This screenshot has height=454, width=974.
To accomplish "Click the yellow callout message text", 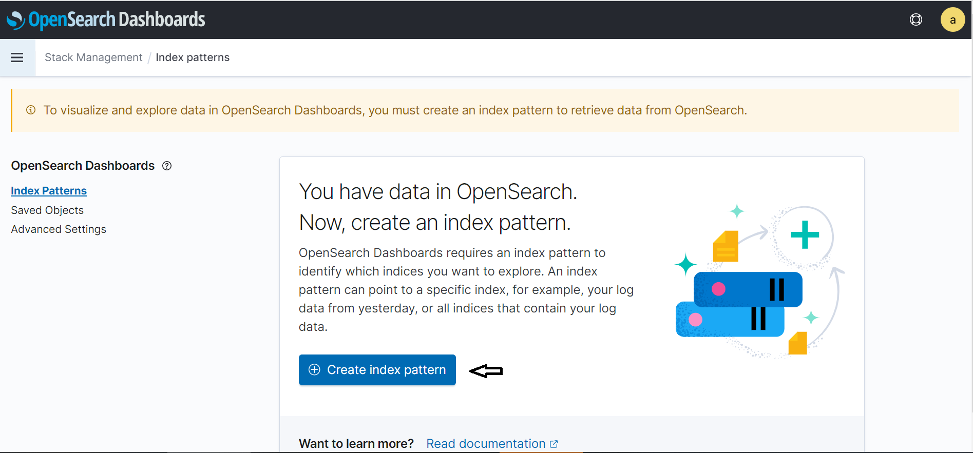I will click(395, 111).
